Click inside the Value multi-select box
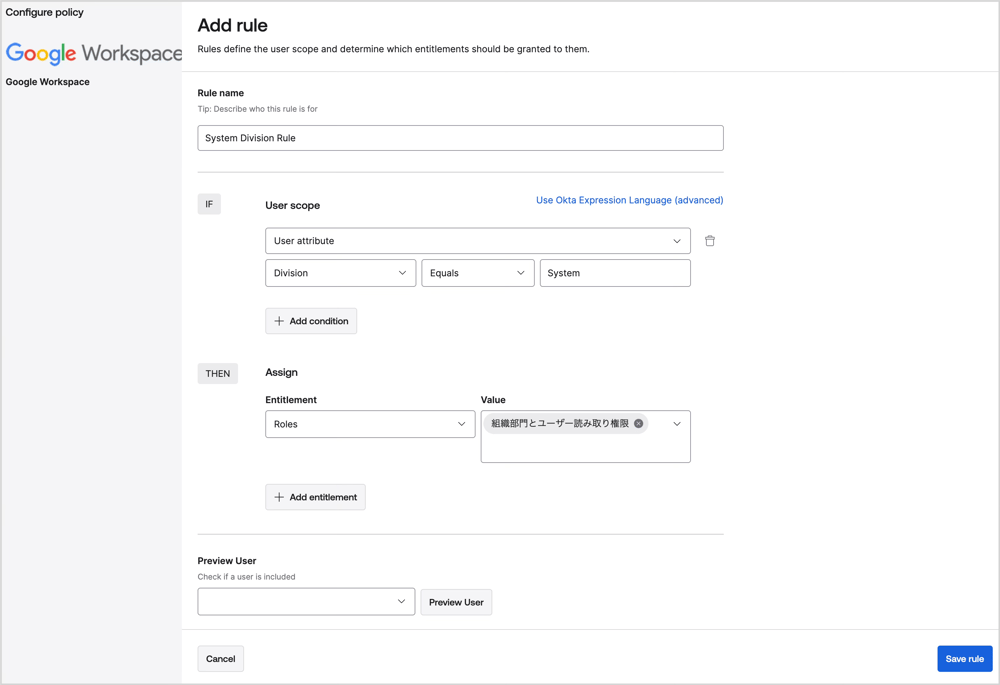Viewport: 1000px width, 685px height. point(585,436)
